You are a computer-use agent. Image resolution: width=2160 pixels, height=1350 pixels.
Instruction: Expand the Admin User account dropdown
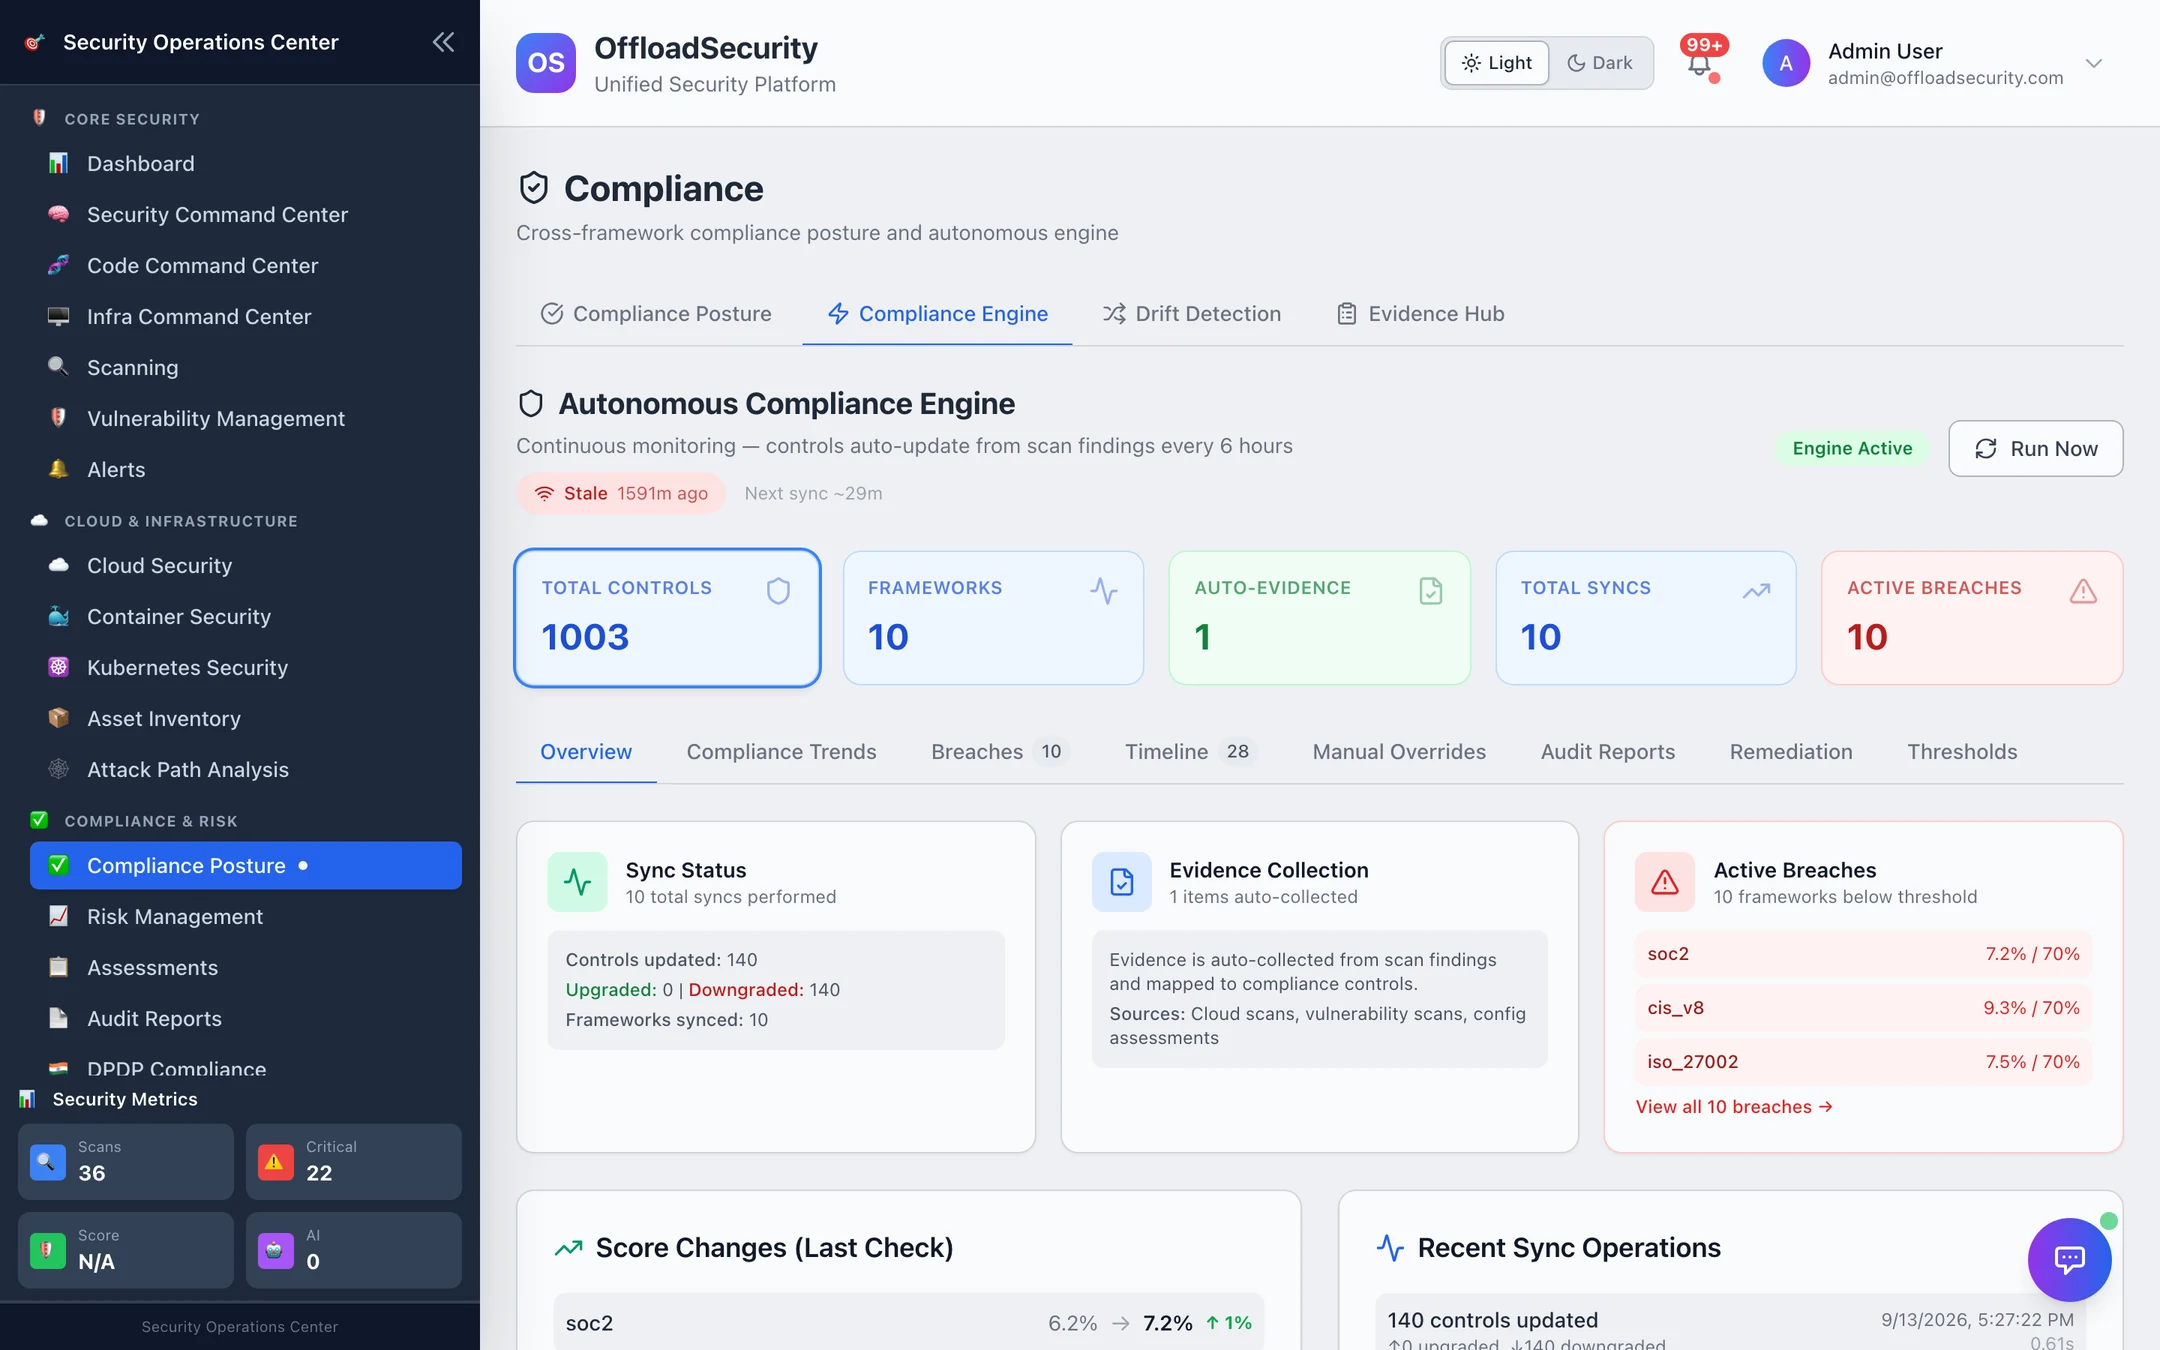[x=2094, y=63]
